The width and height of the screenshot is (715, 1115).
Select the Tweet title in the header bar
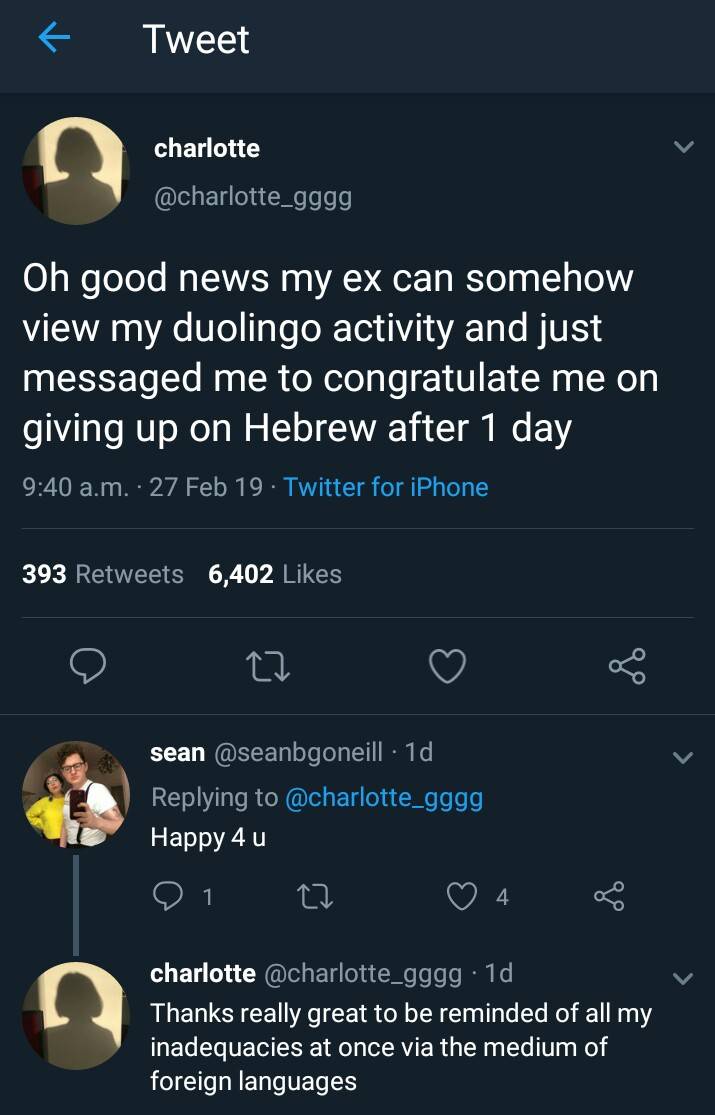click(x=196, y=38)
